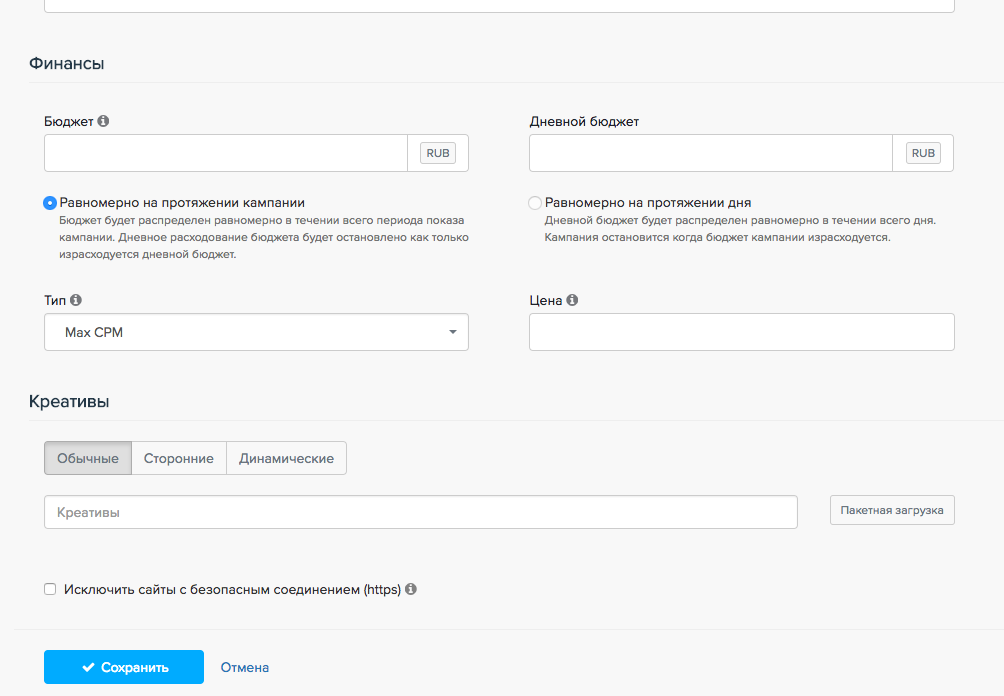Focus the Цена input field
This screenshot has height=696, width=1004.
(x=741, y=332)
